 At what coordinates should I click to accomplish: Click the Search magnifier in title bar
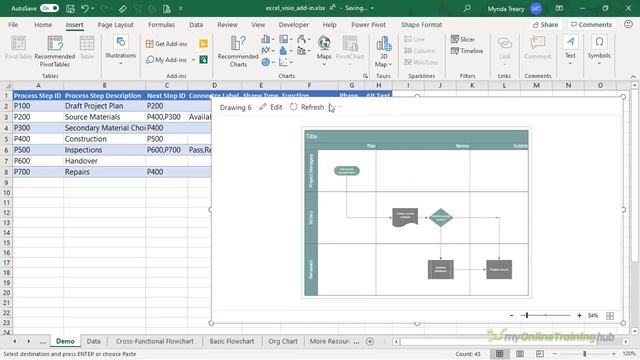pos(467,8)
